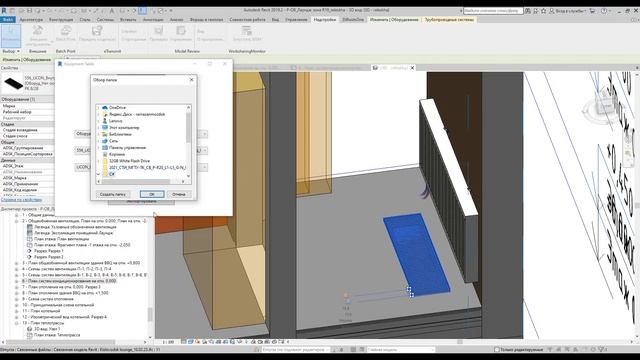The image size is (640, 360).
Task: Click the Revit application logo icon
Action: (4, 11)
